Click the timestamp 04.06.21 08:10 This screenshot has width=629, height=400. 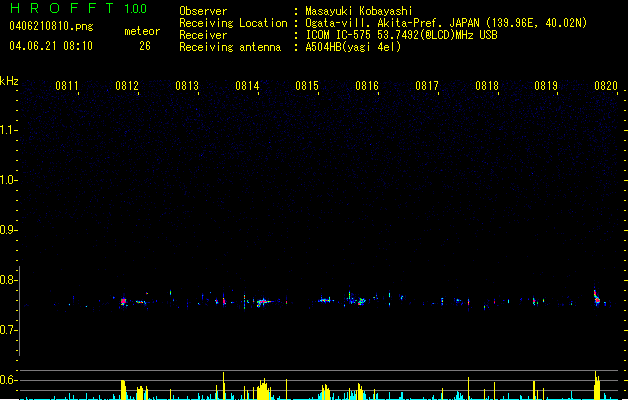(x=51, y=46)
